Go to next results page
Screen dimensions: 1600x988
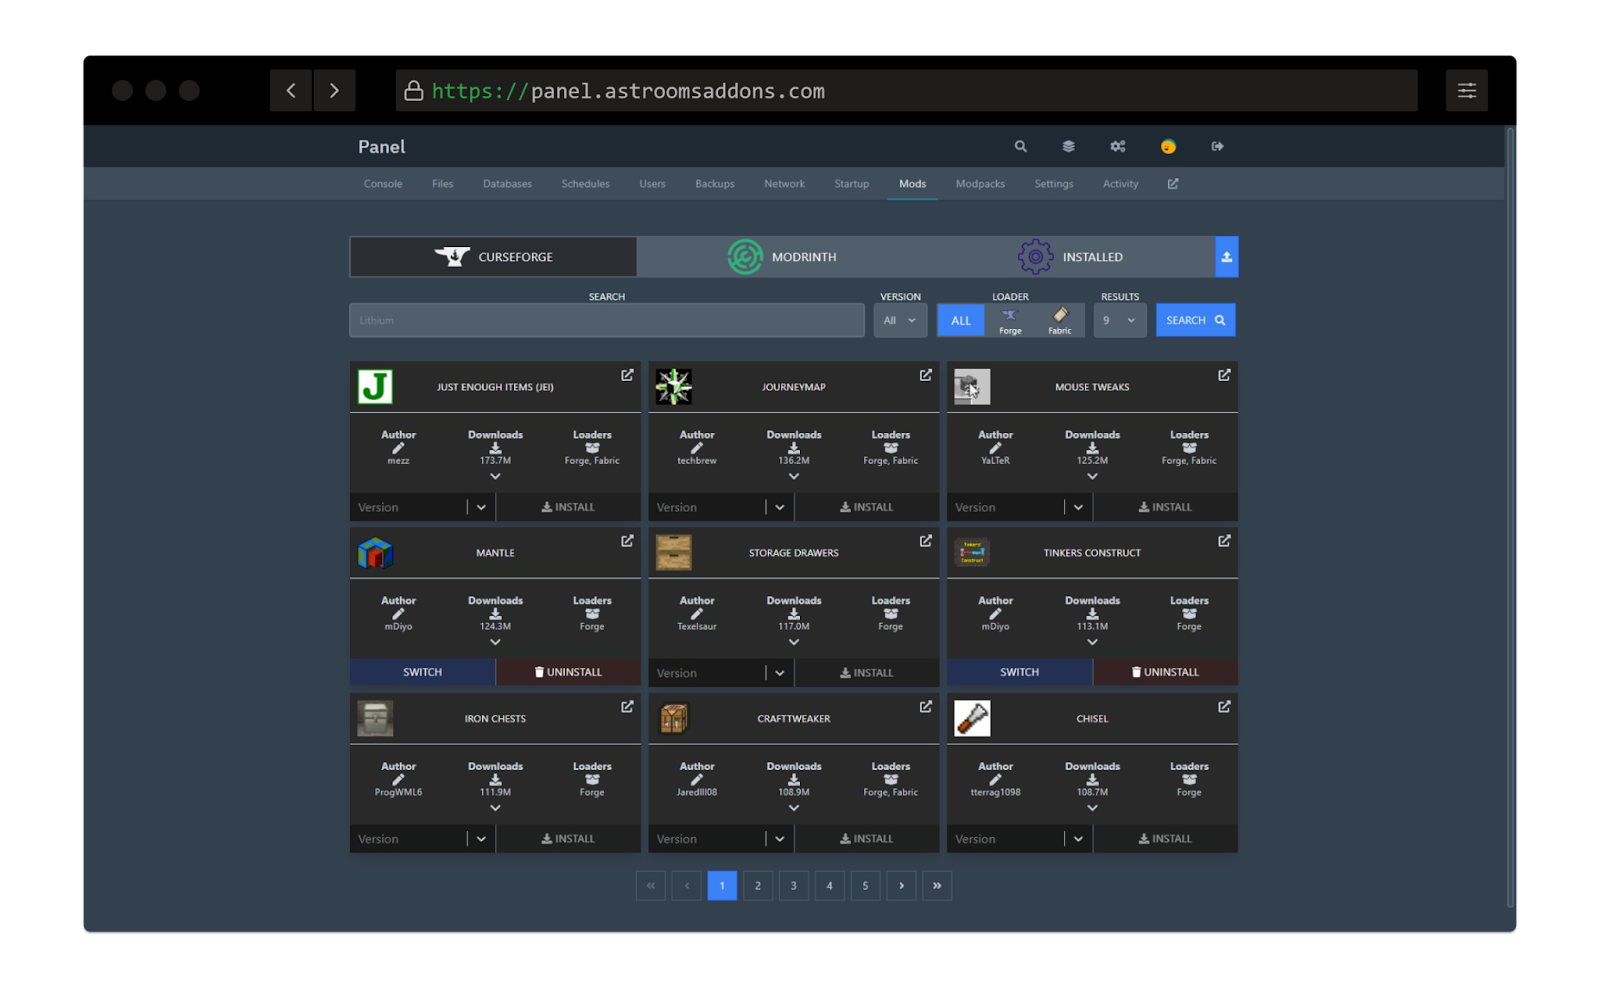coord(901,886)
